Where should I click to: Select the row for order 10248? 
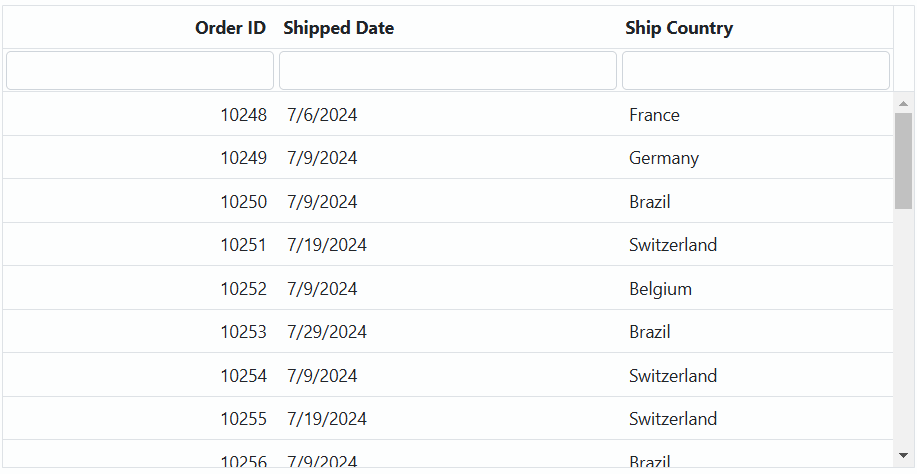[x=448, y=115]
